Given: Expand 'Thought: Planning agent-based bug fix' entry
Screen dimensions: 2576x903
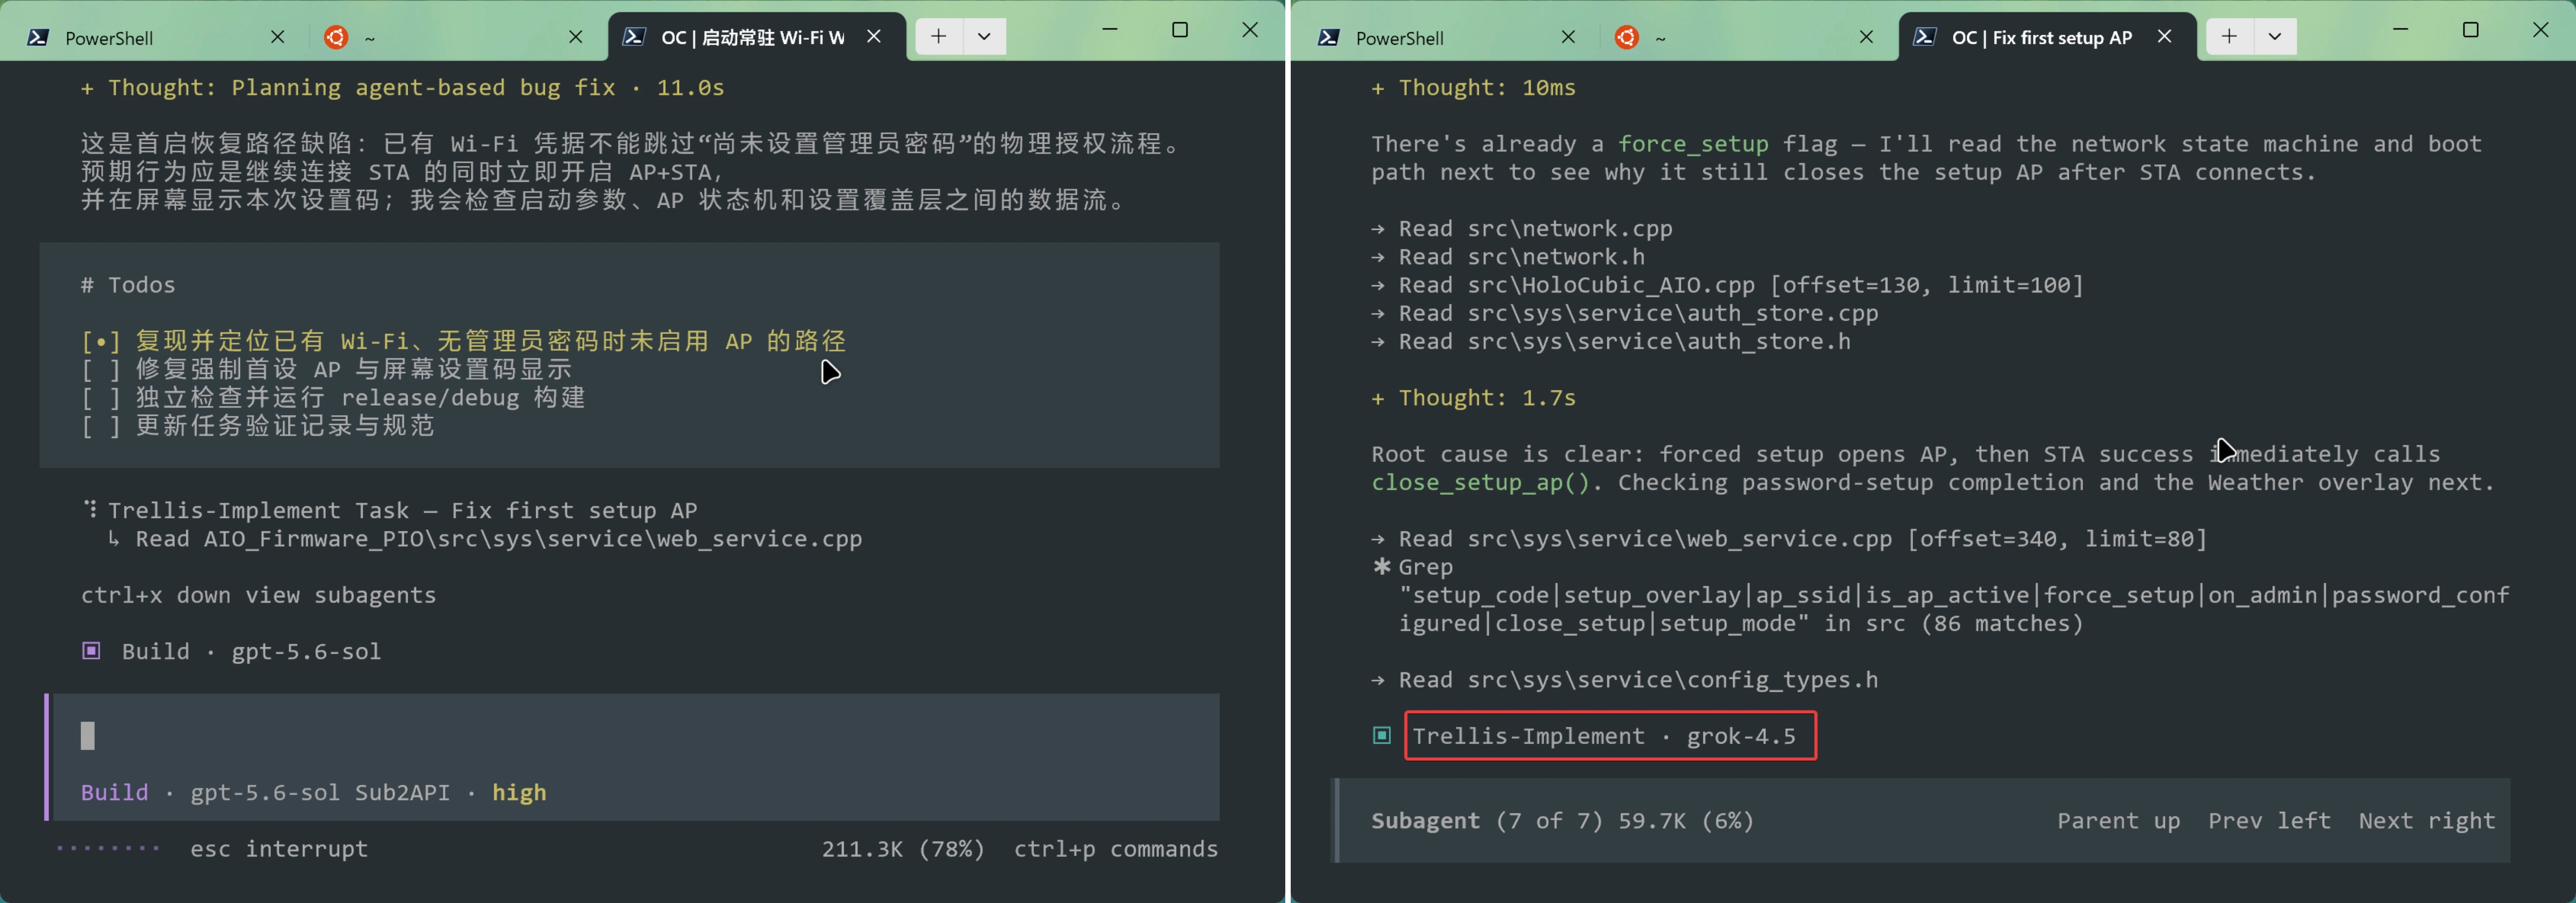Looking at the screenshot, I should [403, 88].
